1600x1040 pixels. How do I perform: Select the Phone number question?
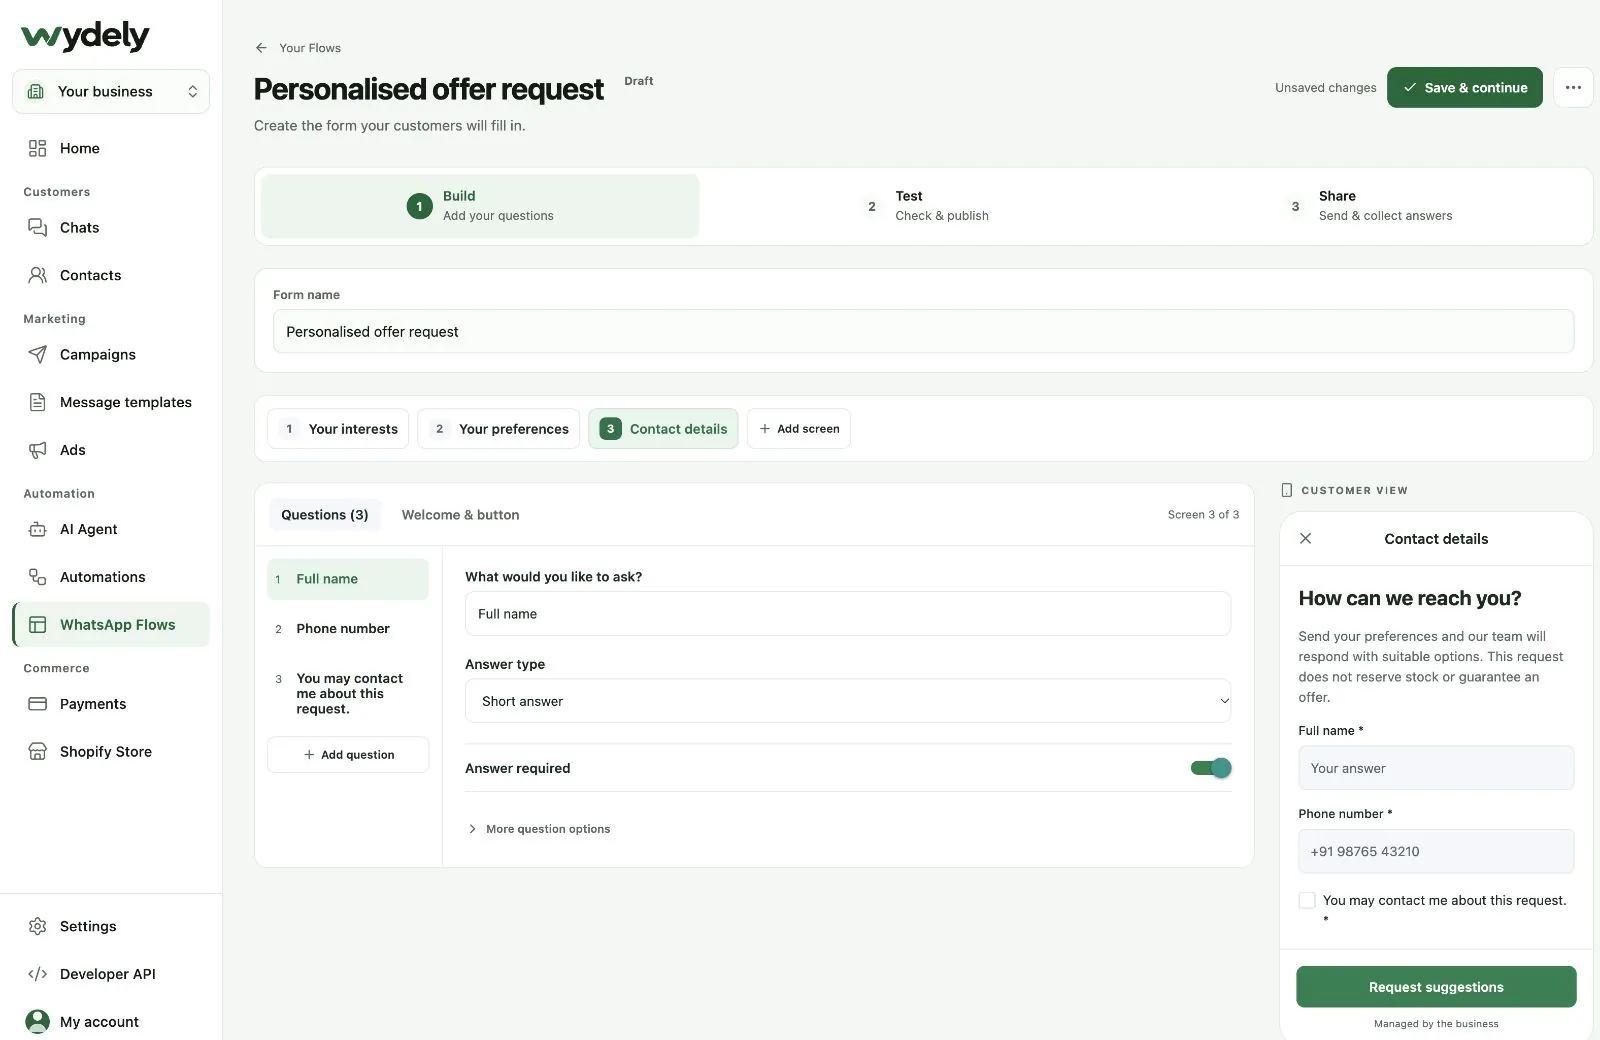(x=348, y=629)
